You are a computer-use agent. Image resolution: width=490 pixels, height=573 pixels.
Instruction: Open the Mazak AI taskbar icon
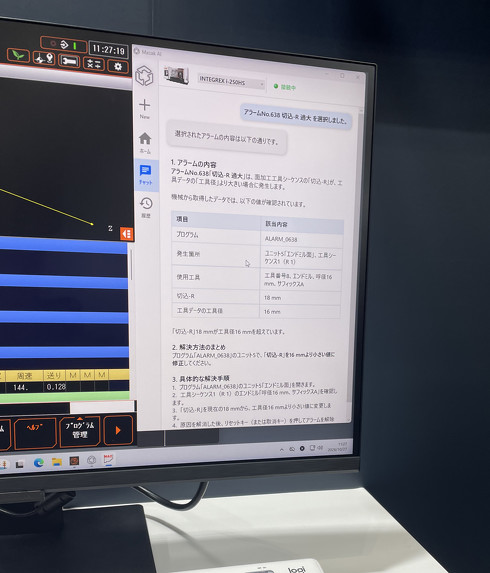click(91, 460)
